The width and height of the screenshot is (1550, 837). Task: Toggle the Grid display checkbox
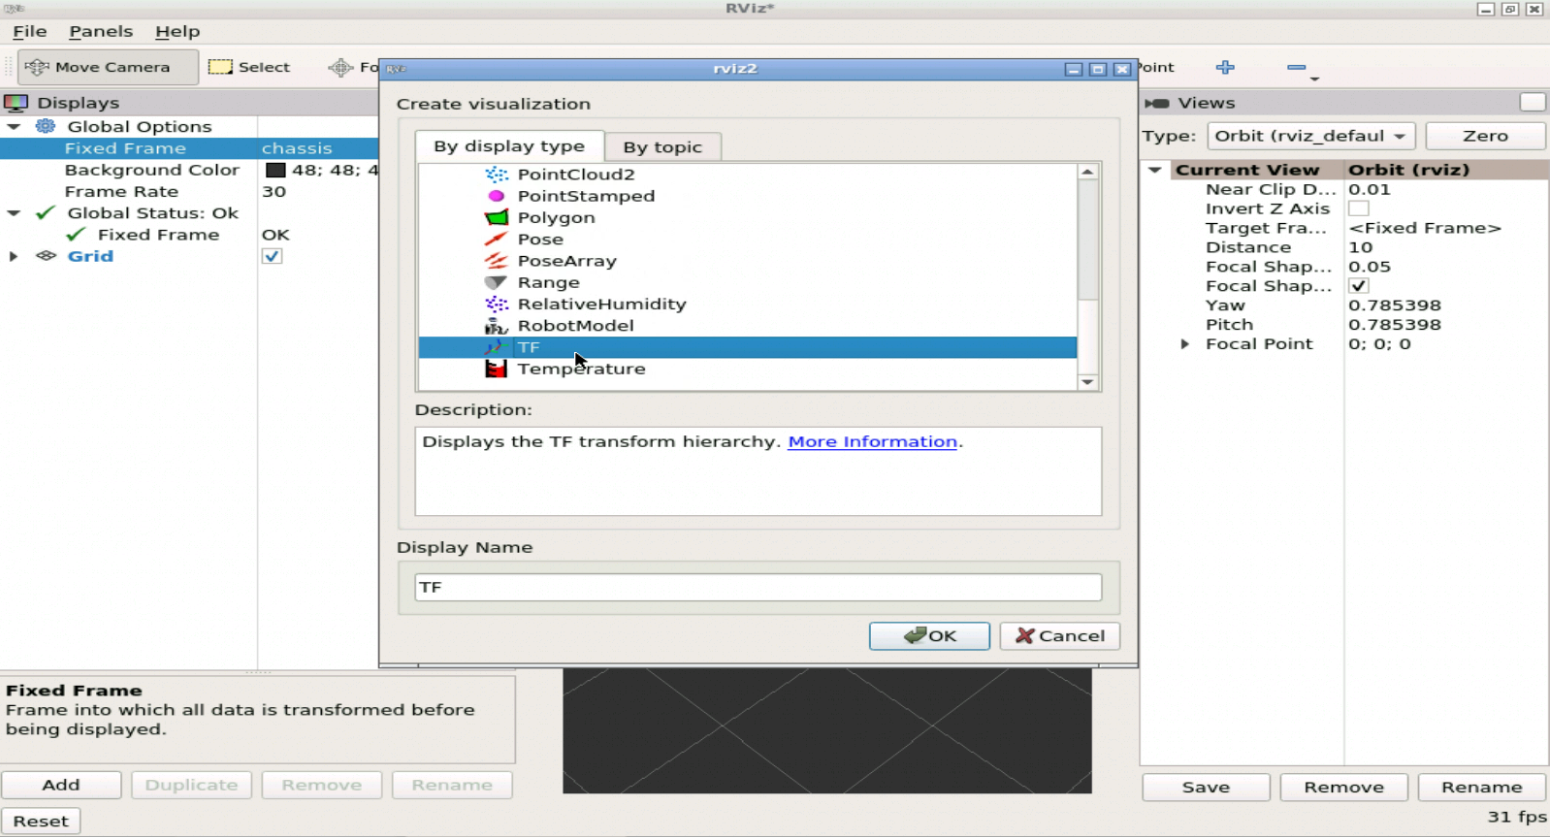pyautogui.click(x=272, y=256)
